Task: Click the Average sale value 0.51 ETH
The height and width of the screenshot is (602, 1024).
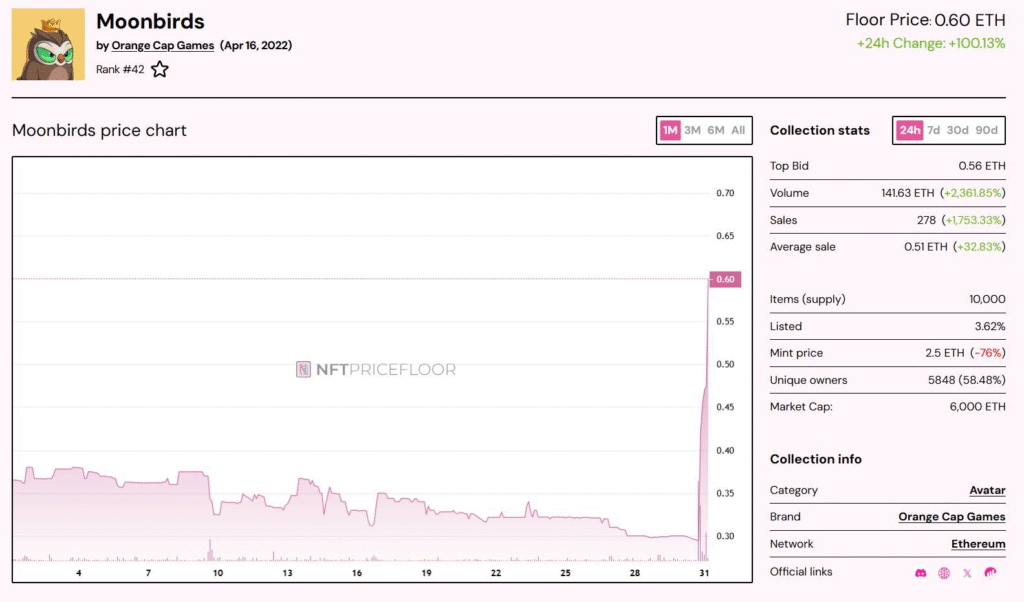Action: click(925, 247)
